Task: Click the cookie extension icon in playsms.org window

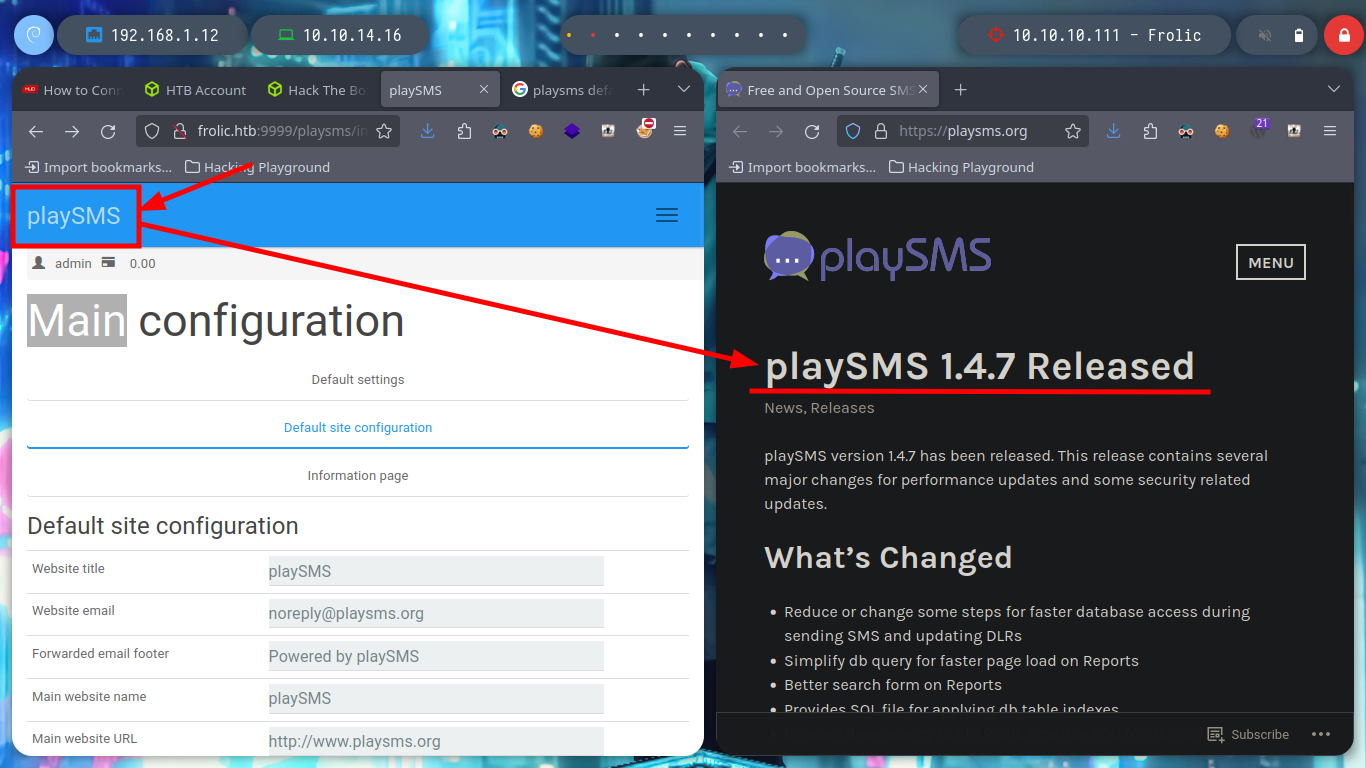Action: [1222, 131]
